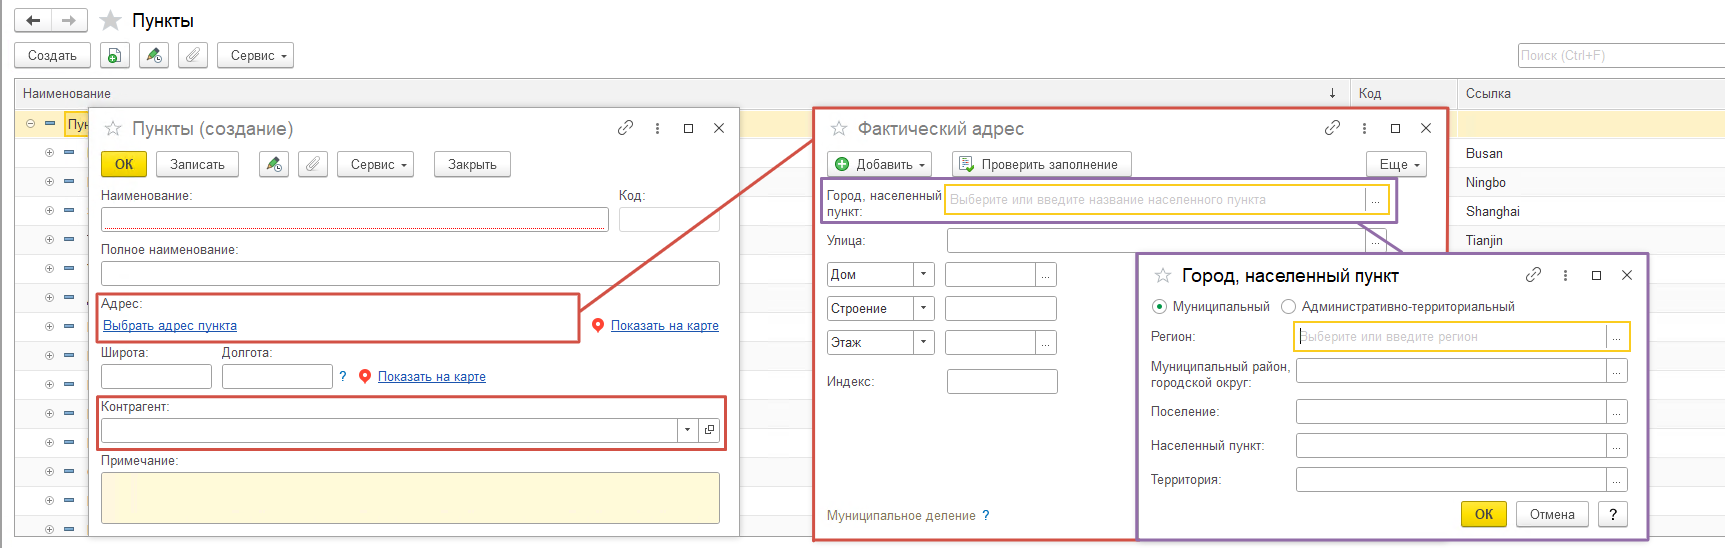
Task: Click help question mark near Муниципальное деление
Action: 986,515
